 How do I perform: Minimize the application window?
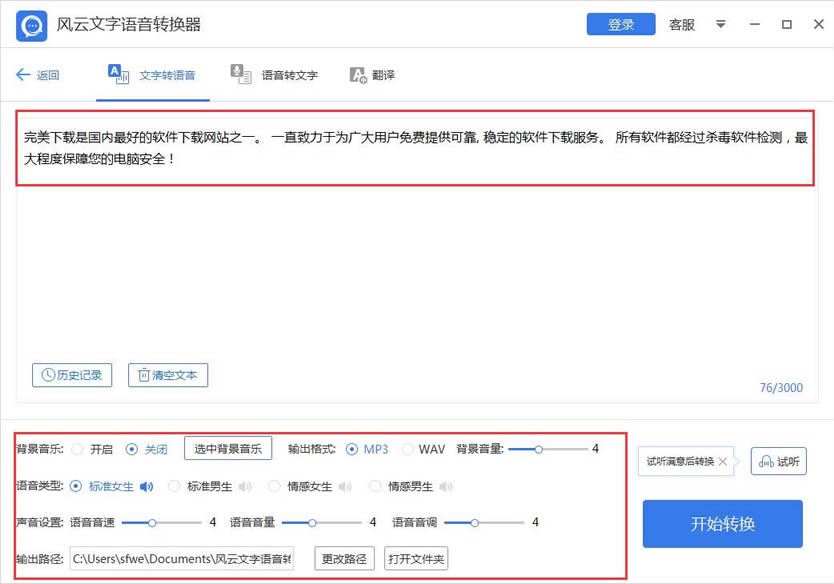point(754,24)
